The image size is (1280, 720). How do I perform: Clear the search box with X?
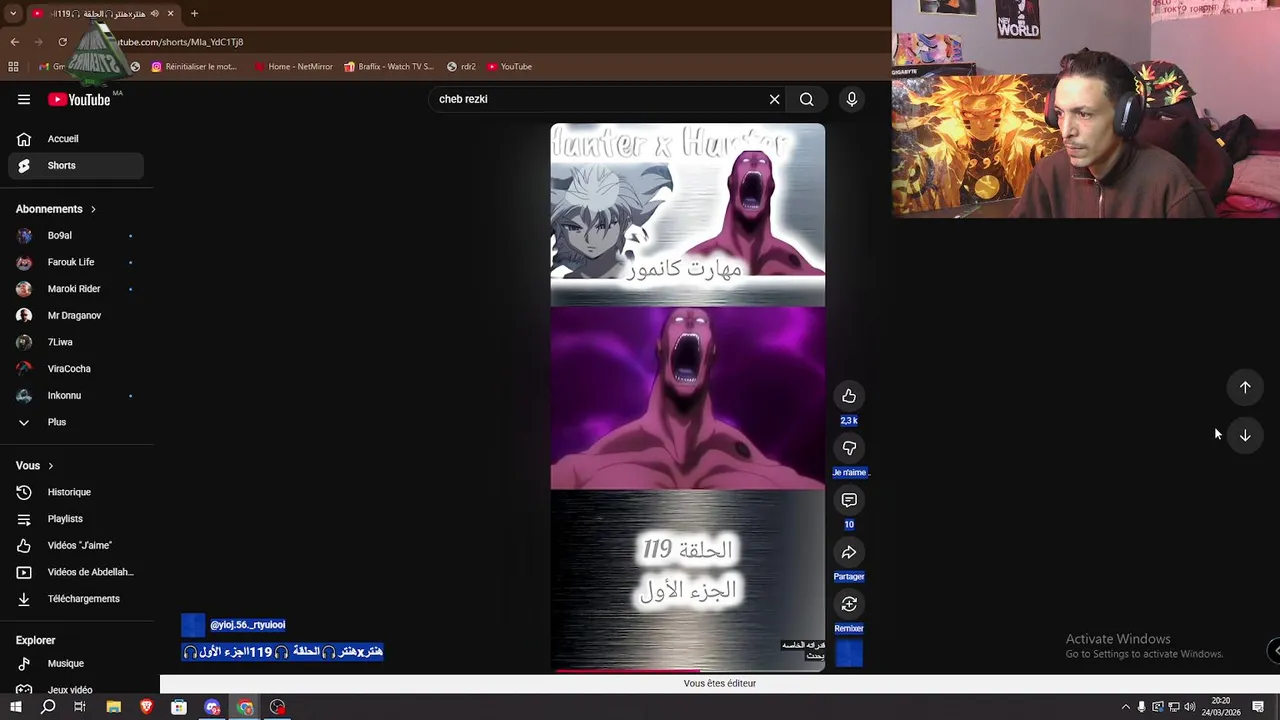[774, 99]
